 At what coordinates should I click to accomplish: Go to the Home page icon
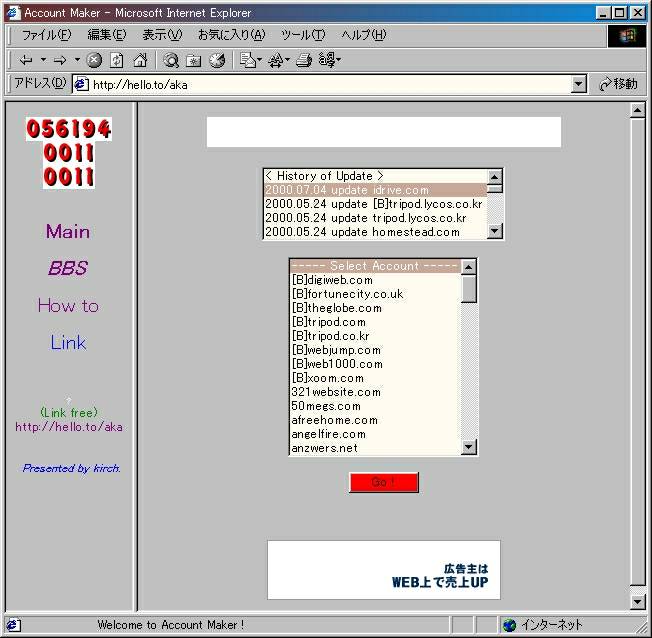pyautogui.click(x=140, y=60)
